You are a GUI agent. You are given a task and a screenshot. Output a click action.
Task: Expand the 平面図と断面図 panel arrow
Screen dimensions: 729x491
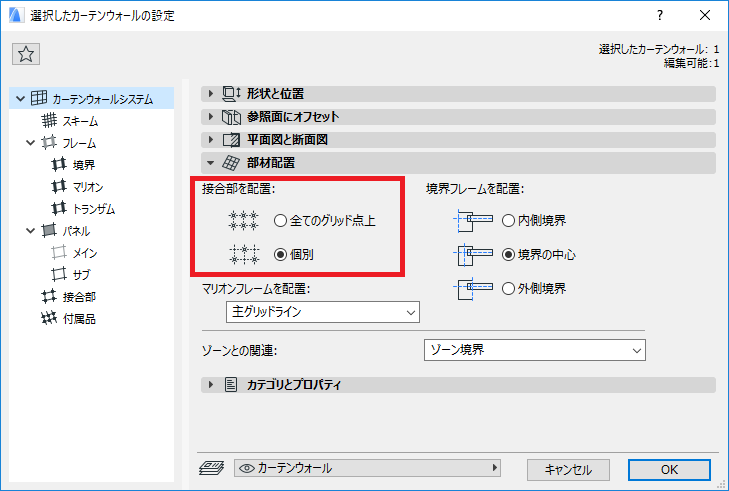tap(211, 139)
